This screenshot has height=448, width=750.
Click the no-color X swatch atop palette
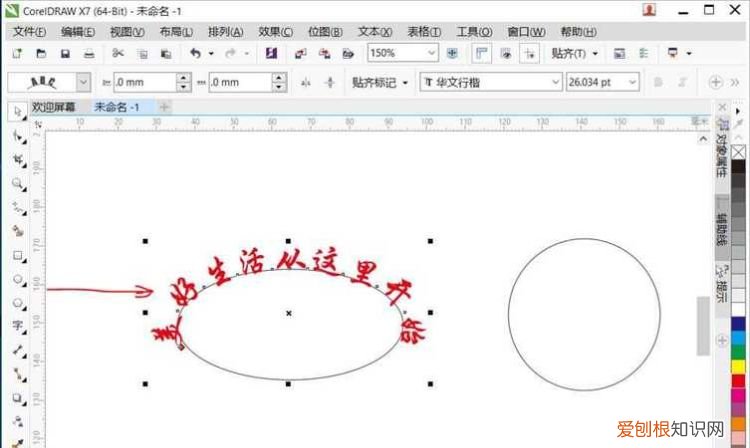[738, 152]
